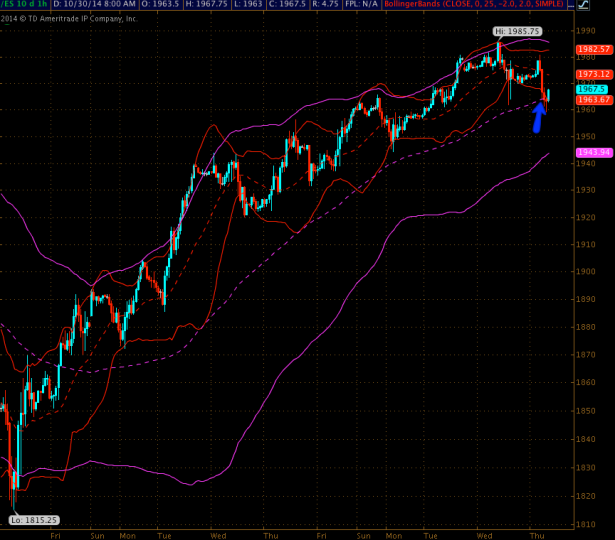
Task: Select the /ES 10 d 1h symbol label
Action: (22, 6)
